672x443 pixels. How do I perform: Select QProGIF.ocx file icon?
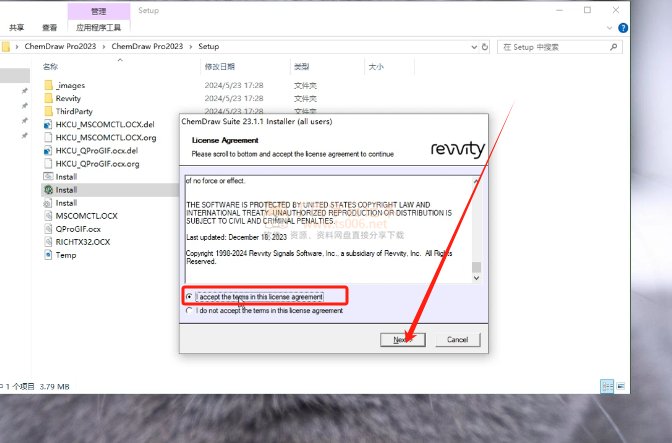coord(48,229)
